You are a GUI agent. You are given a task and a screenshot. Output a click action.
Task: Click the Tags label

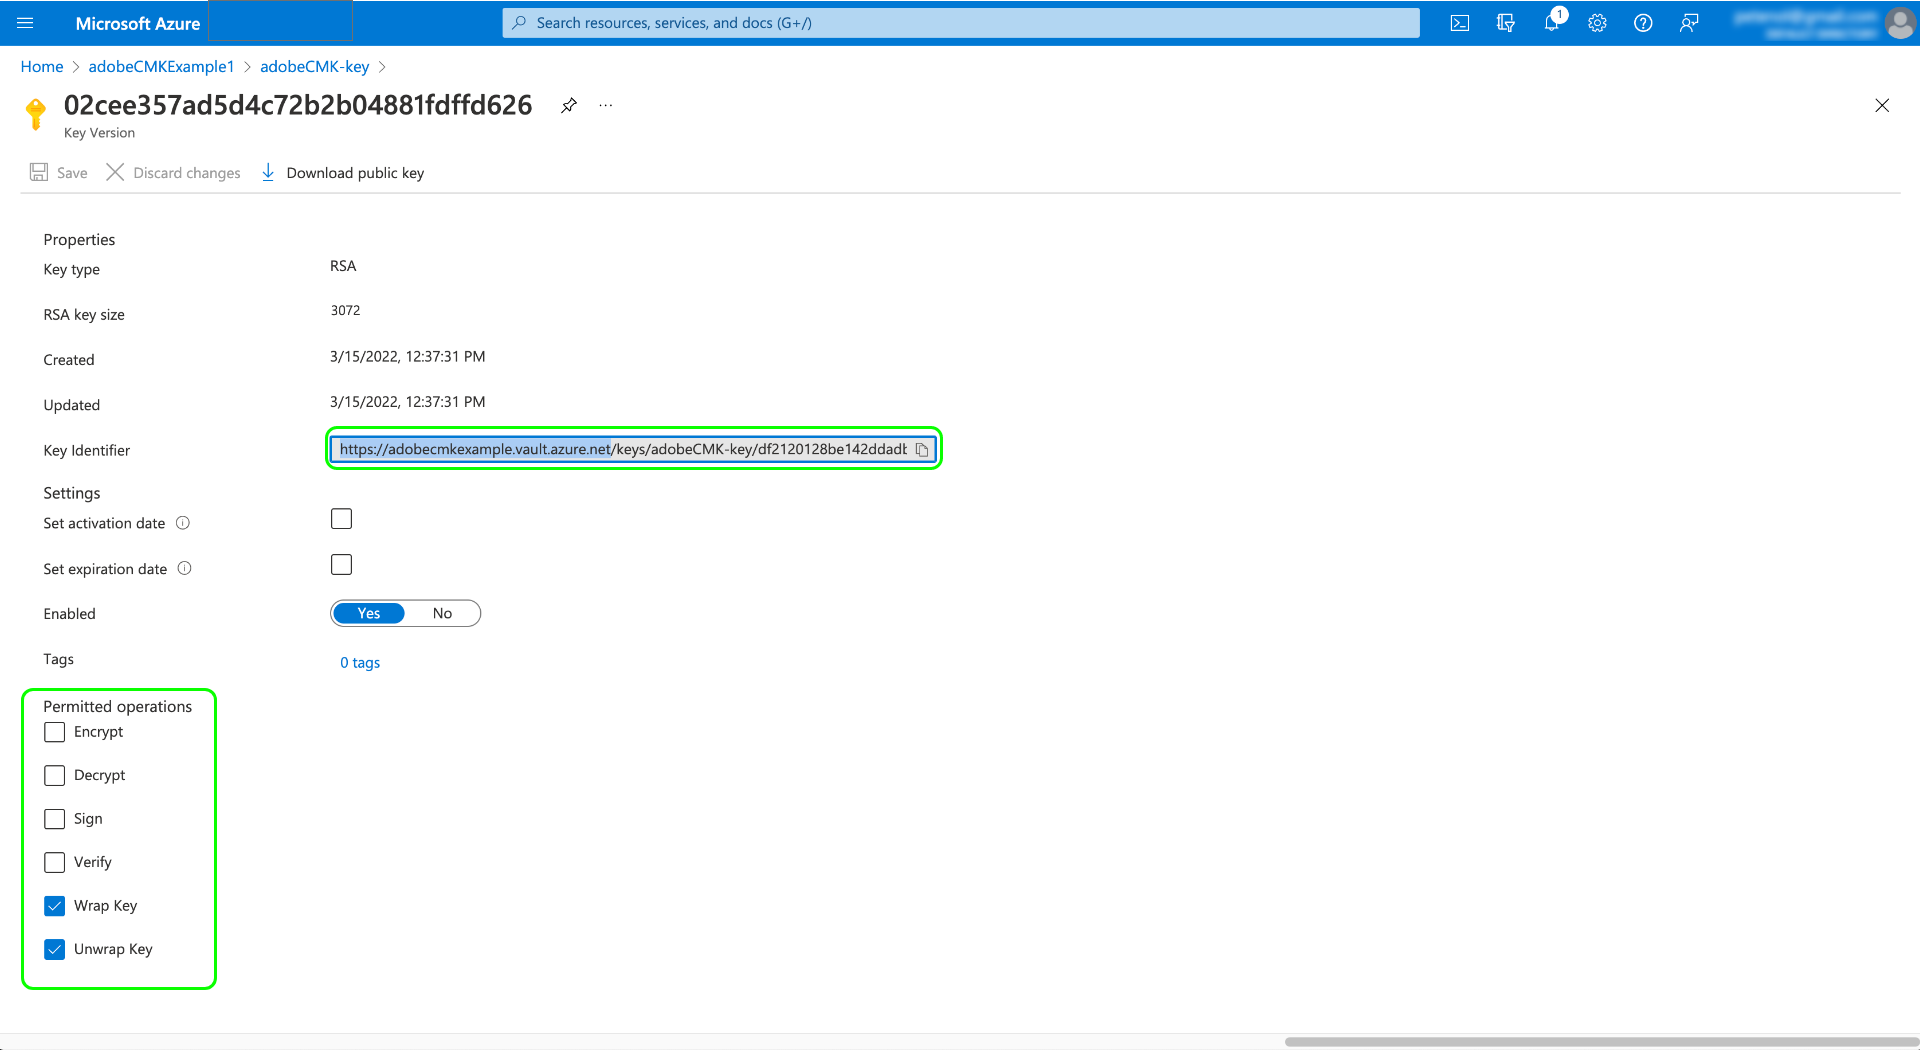tap(59, 659)
